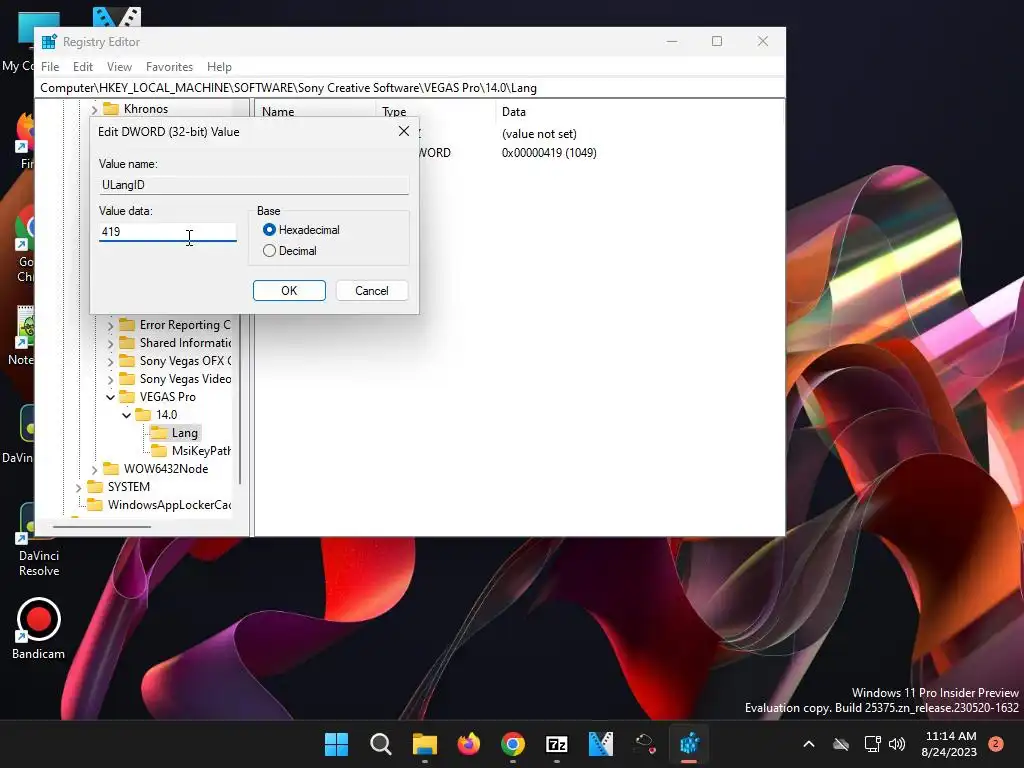This screenshot has width=1024, height=768.
Task: Click the Registry Editor taskbar icon
Action: (x=689, y=744)
